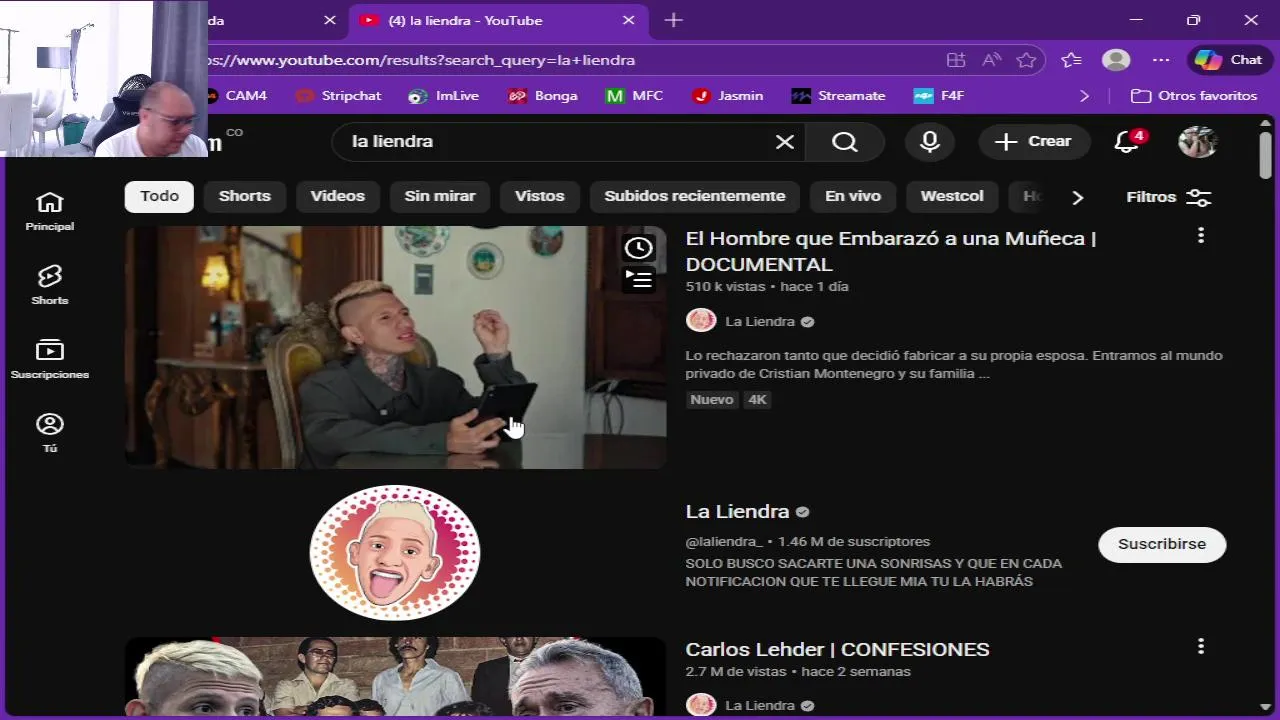Open the account avatar menu
This screenshot has width=1280, height=720.
(x=1197, y=142)
